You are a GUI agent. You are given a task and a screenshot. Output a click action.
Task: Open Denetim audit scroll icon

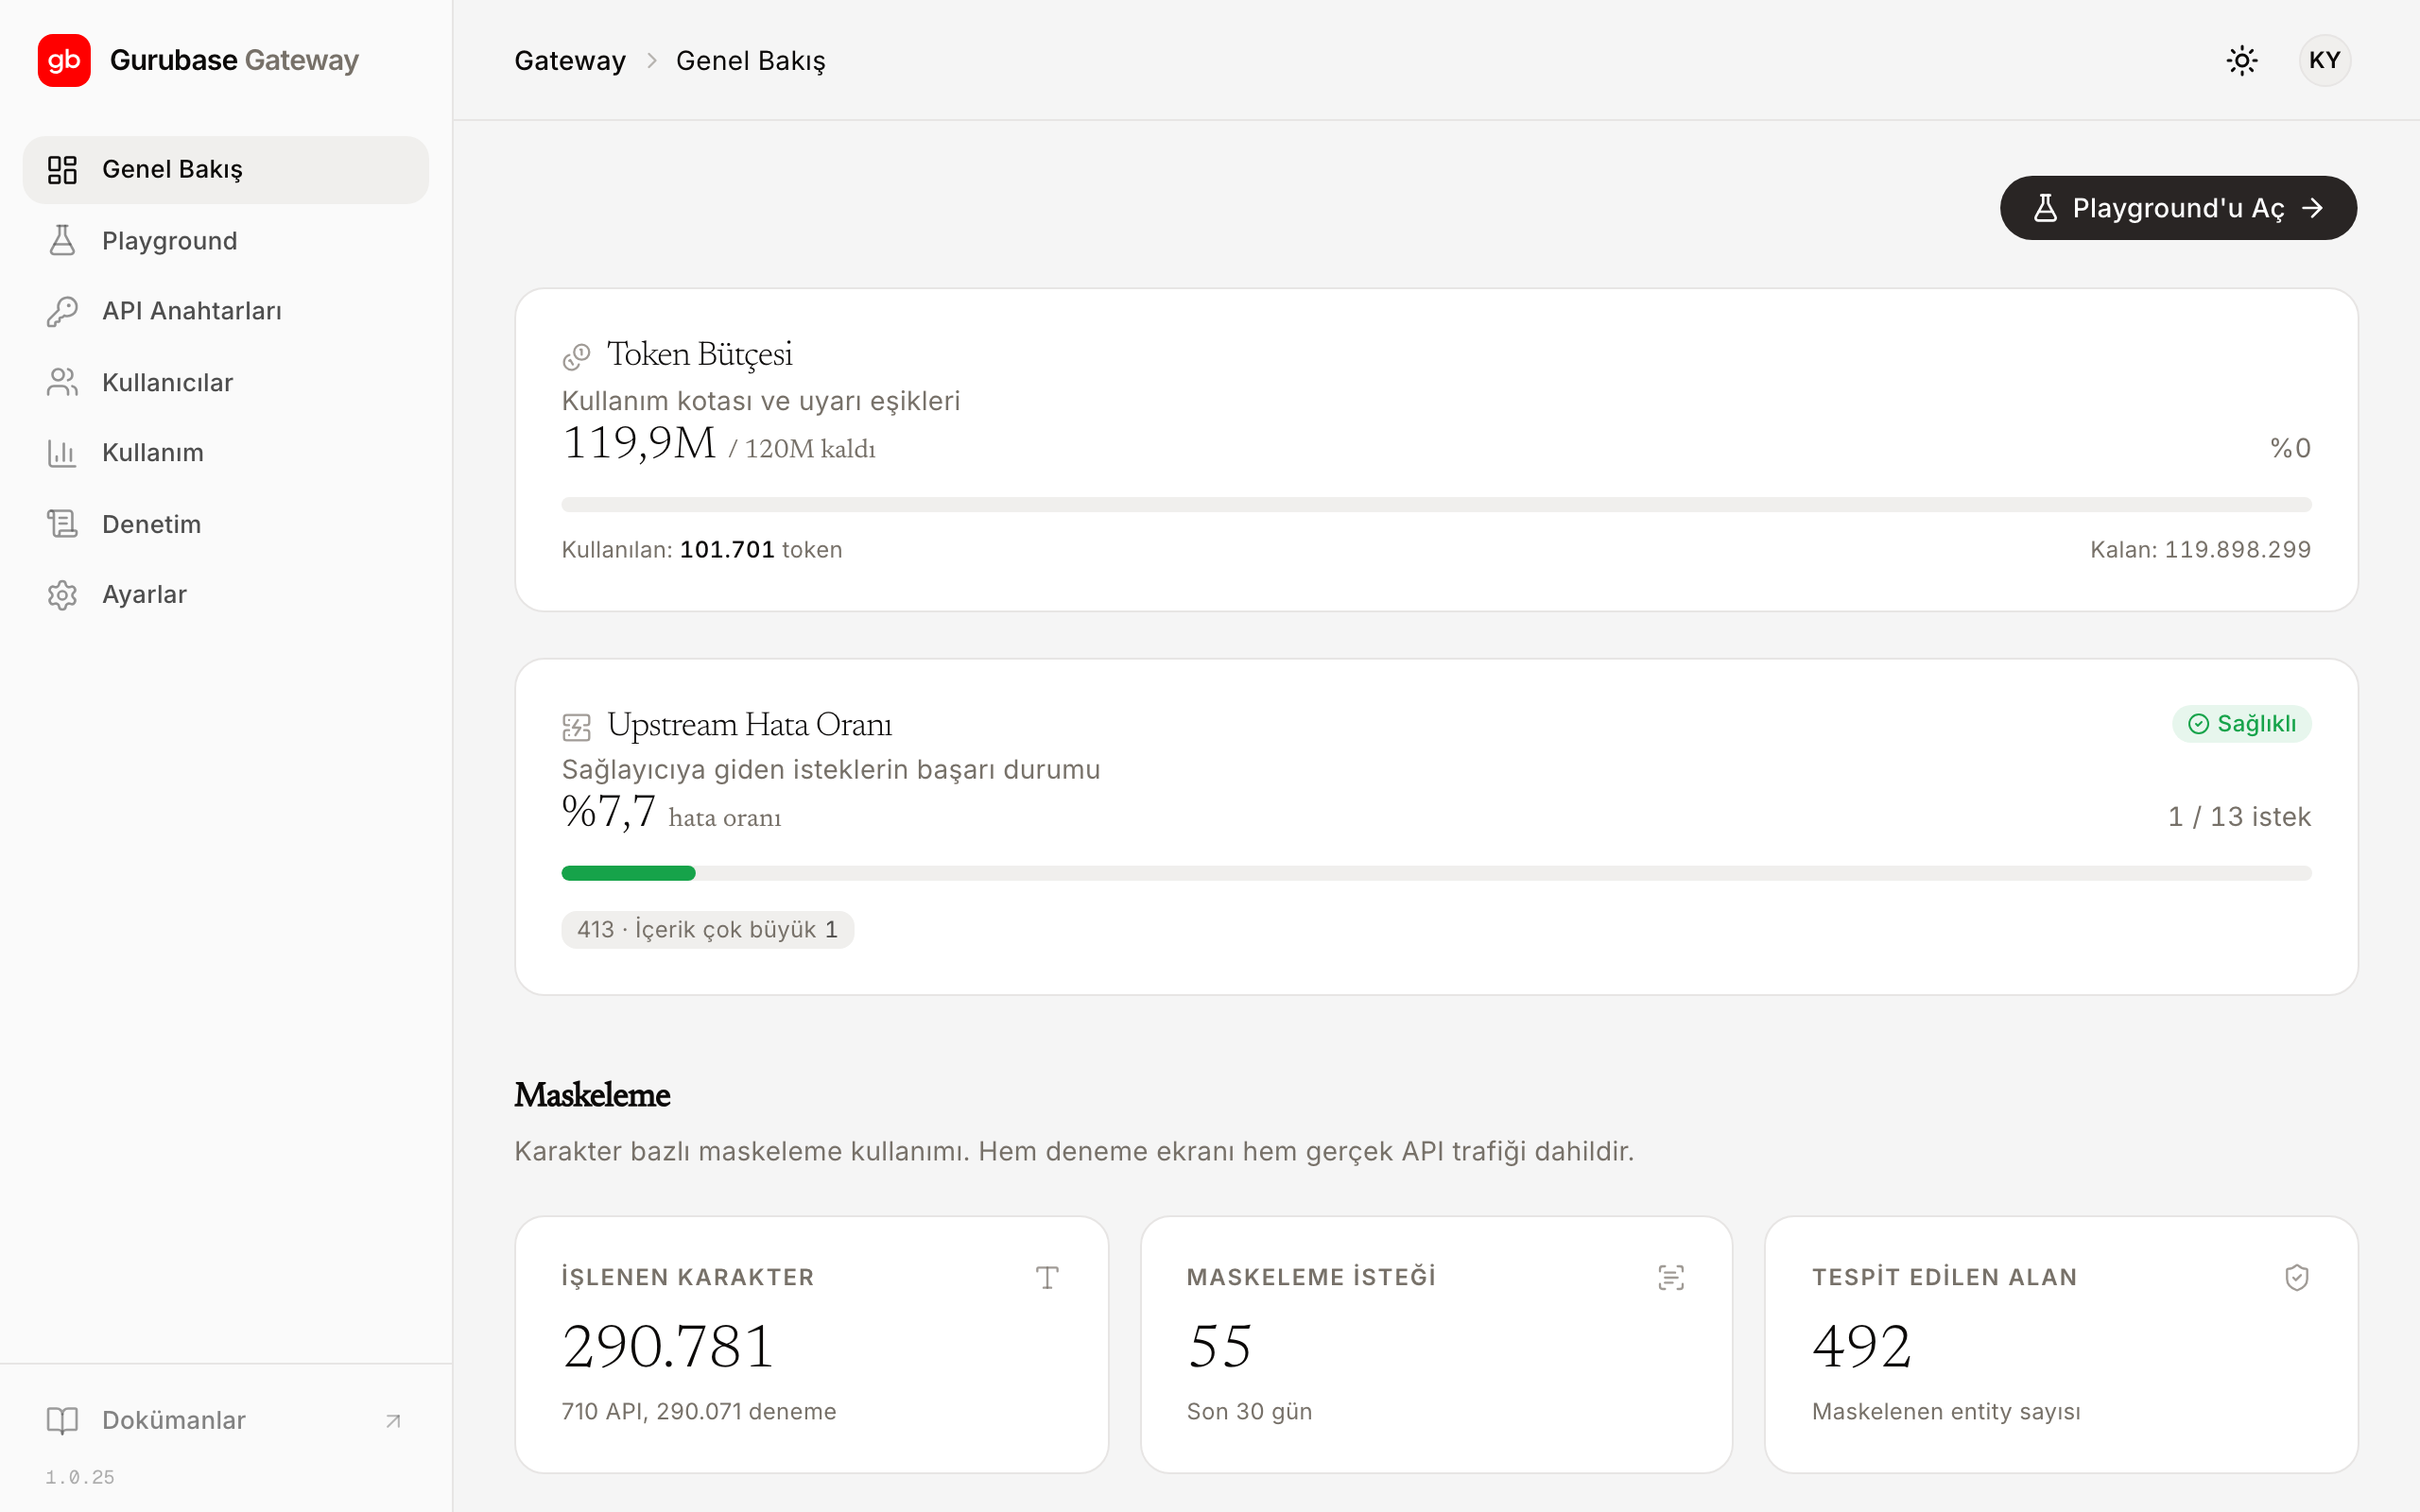pos(62,524)
